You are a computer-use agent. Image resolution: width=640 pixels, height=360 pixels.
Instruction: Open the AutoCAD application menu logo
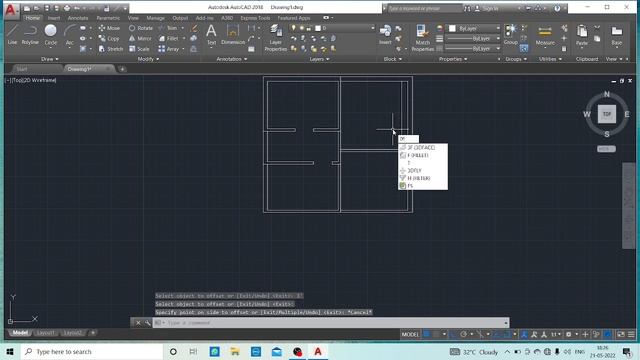(x=11, y=10)
